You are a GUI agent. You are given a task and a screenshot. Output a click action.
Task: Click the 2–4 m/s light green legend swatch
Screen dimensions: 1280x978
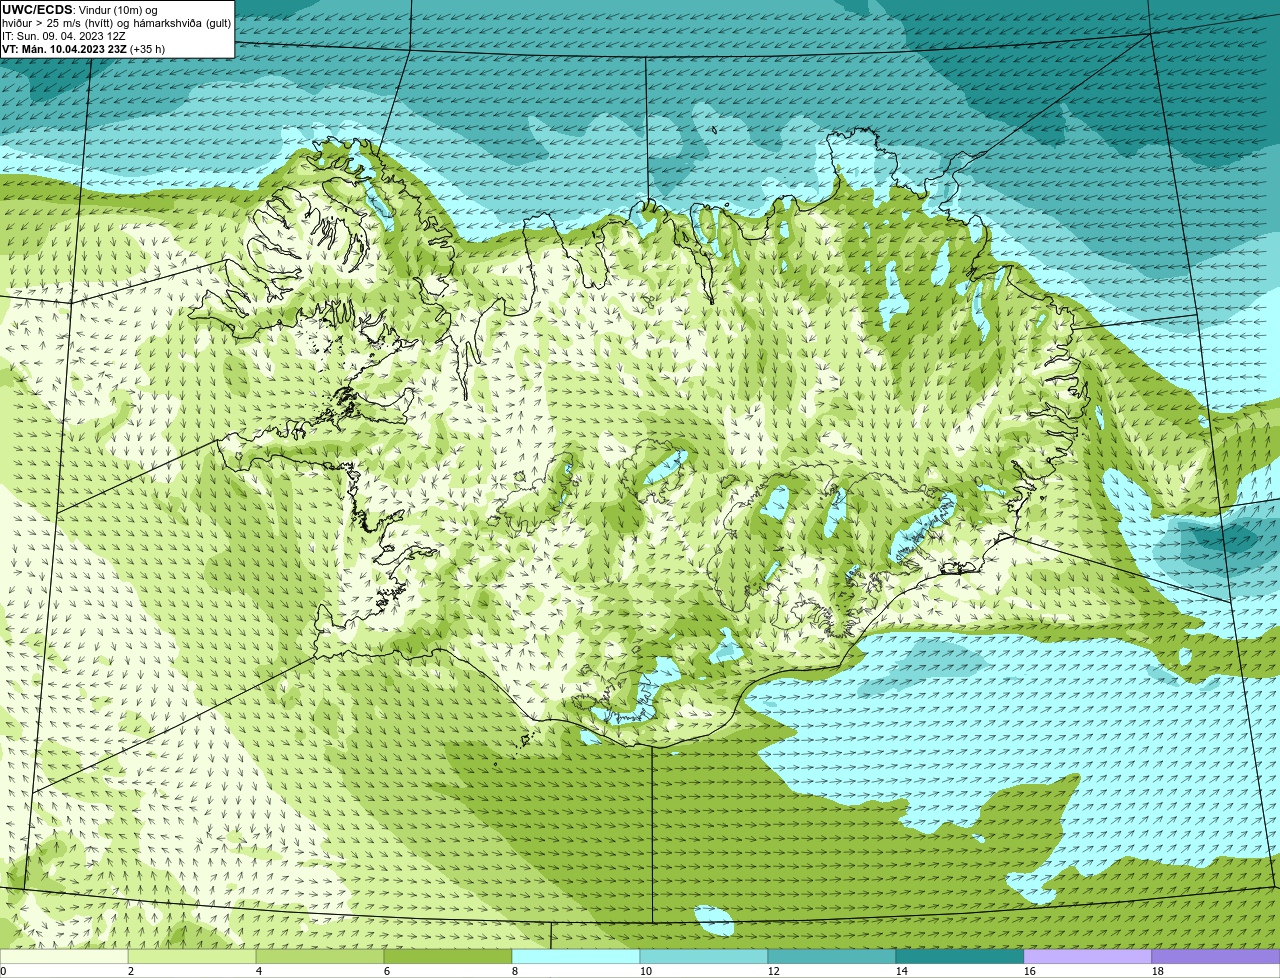click(192, 956)
